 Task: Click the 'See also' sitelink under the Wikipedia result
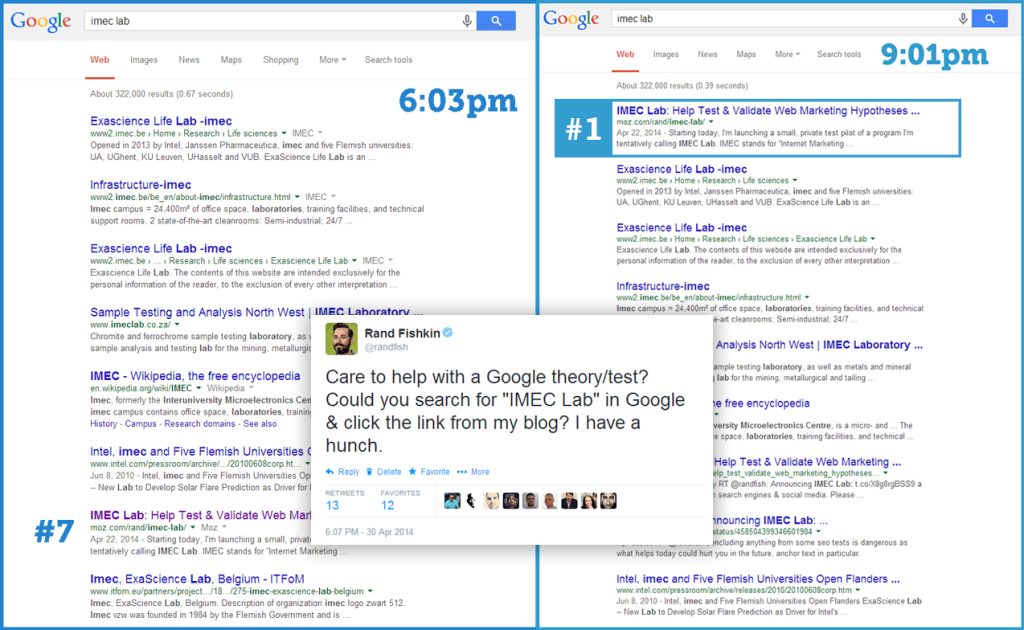(x=260, y=424)
